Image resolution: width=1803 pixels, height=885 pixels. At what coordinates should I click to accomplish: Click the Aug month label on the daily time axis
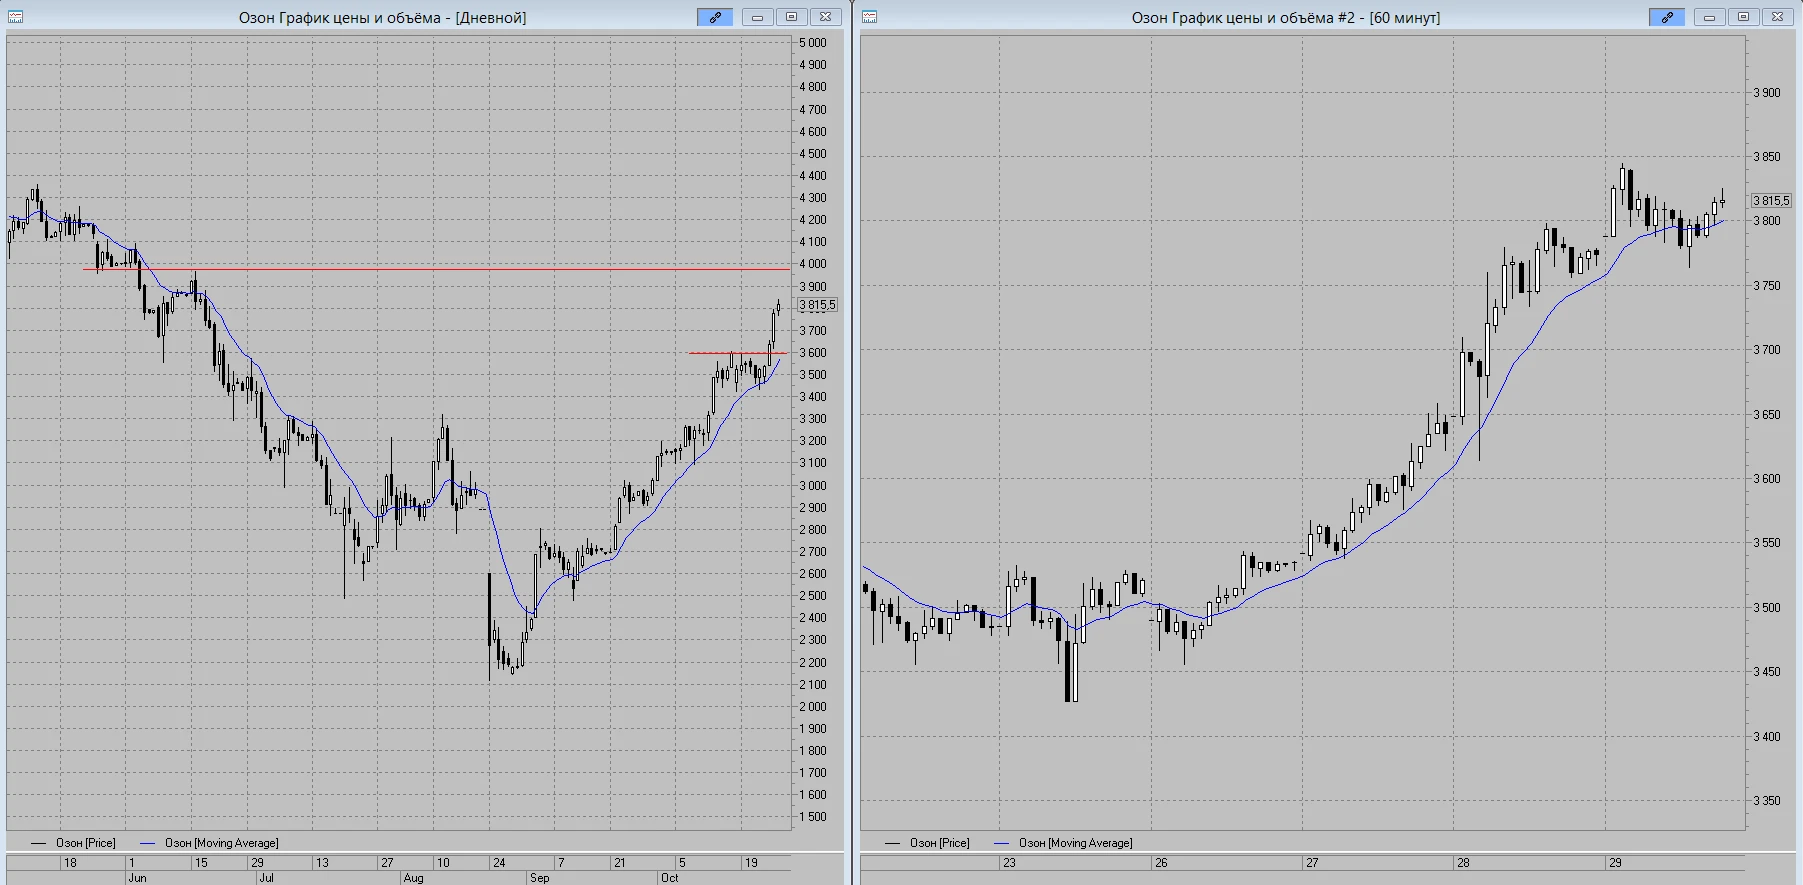413,878
